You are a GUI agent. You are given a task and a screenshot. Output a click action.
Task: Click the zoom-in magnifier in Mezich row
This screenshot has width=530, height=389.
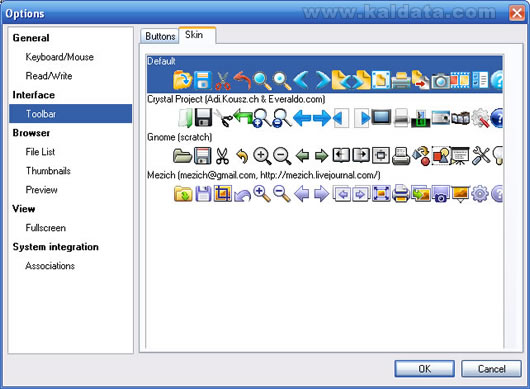[x=262, y=194]
